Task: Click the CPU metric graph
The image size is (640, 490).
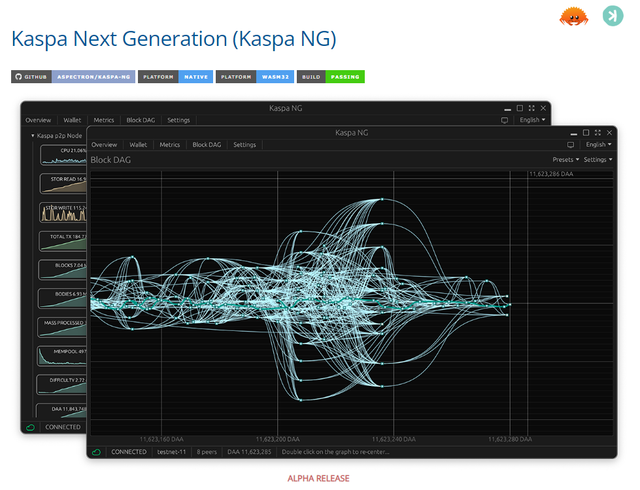Action: click(63, 156)
